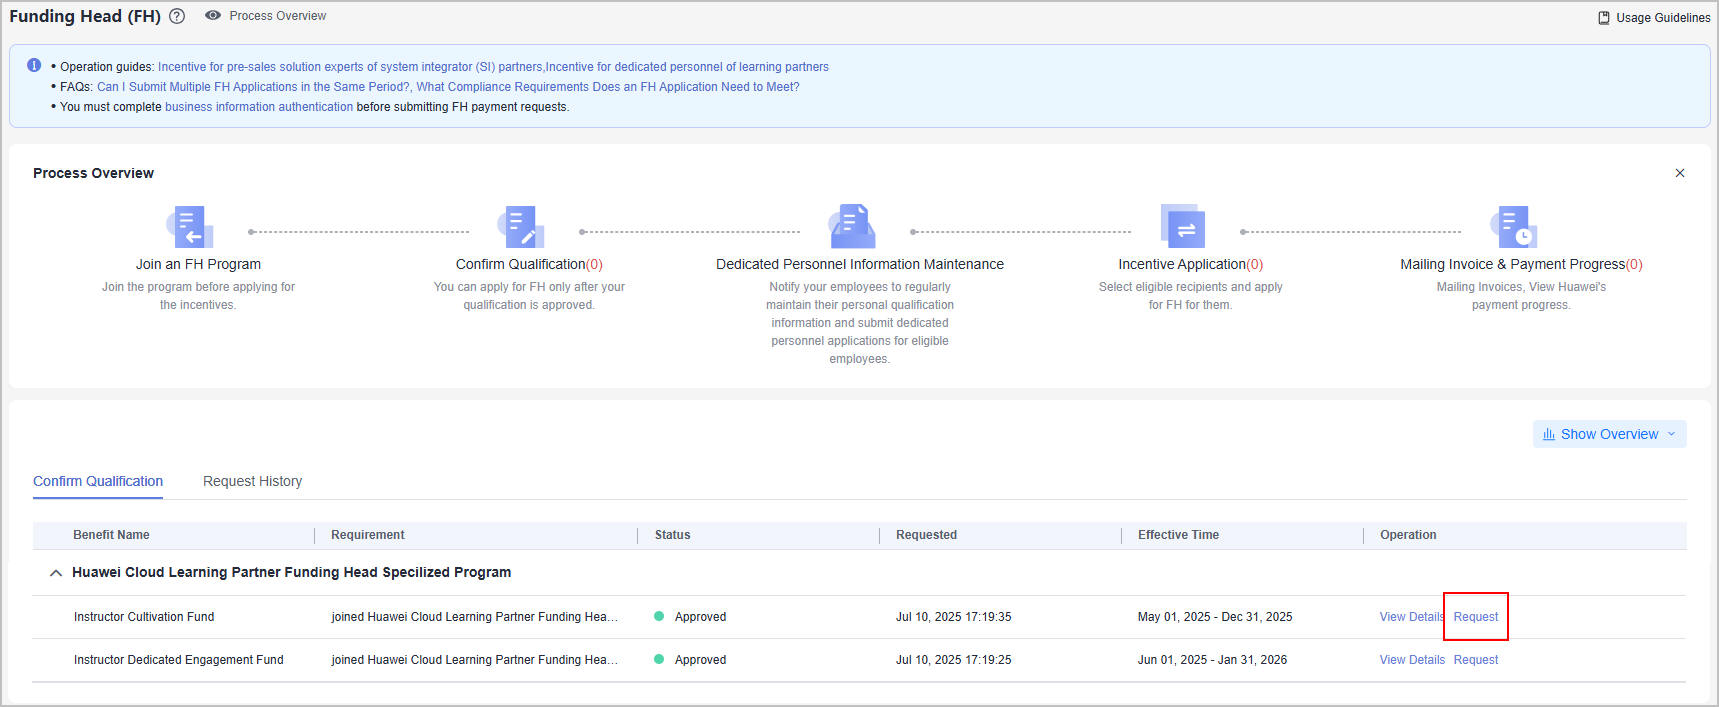Click the Status column header

click(x=672, y=535)
